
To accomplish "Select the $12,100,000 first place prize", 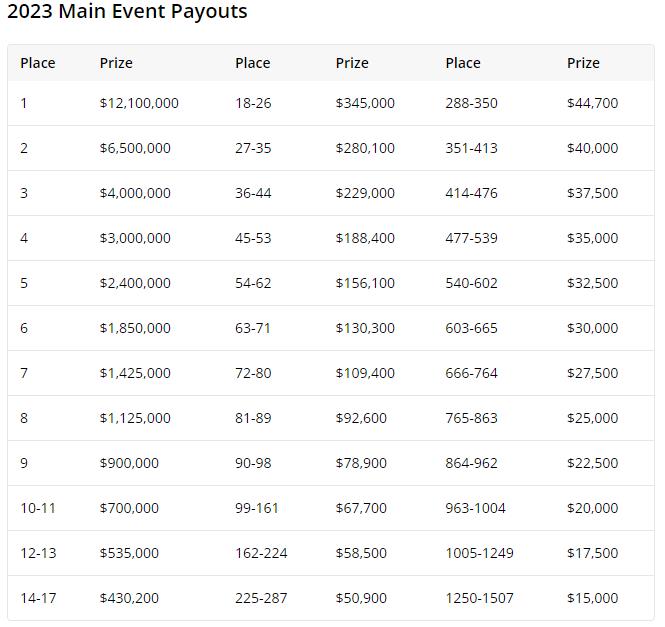I will click(x=139, y=103).
